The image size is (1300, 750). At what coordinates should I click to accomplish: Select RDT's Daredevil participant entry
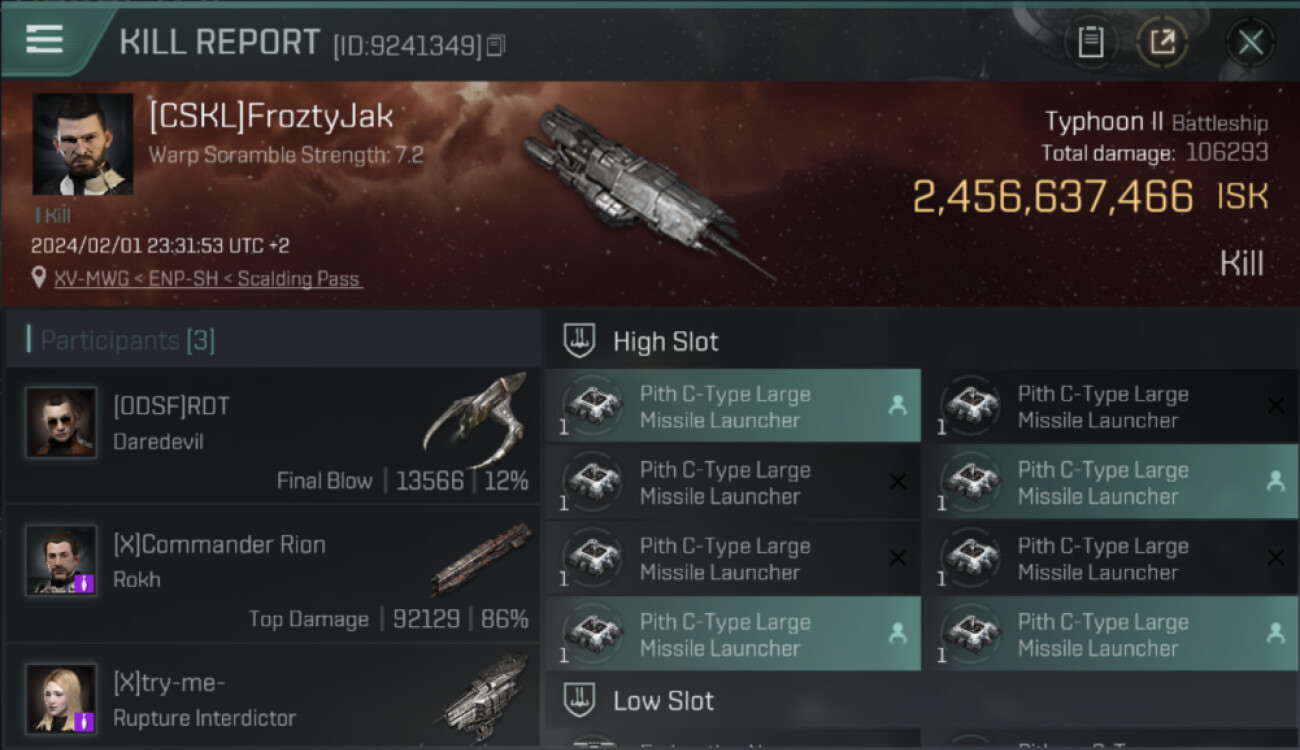point(272,437)
